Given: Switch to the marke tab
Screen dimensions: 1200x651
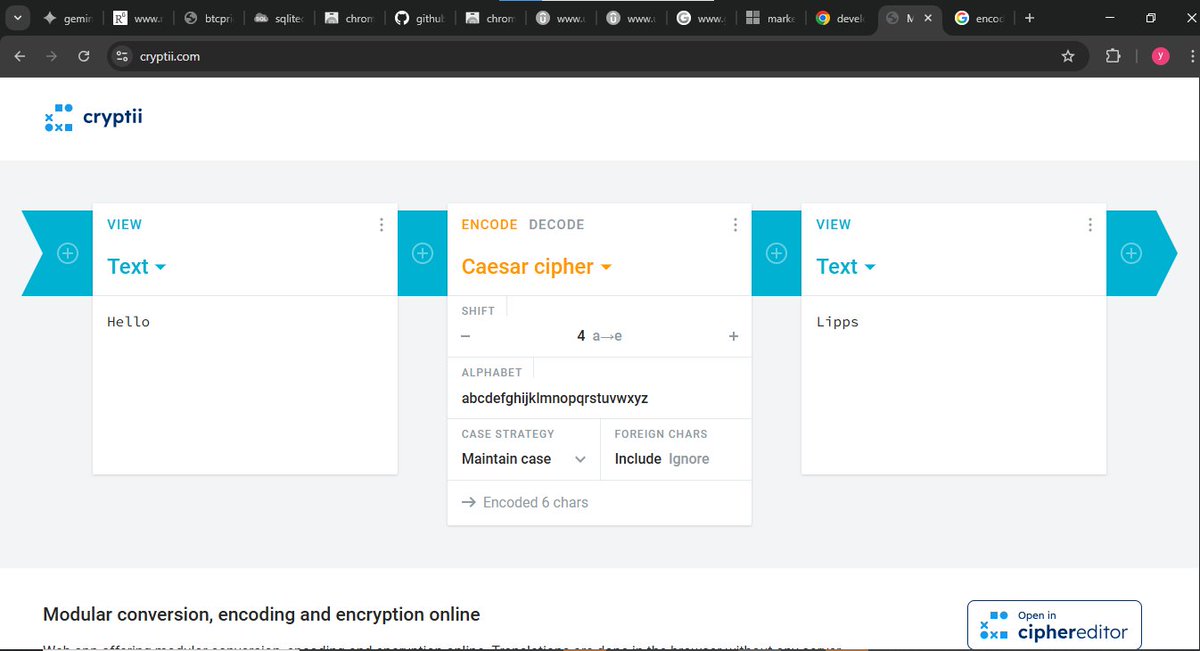Looking at the screenshot, I should pyautogui.click(x=769, y=18).
